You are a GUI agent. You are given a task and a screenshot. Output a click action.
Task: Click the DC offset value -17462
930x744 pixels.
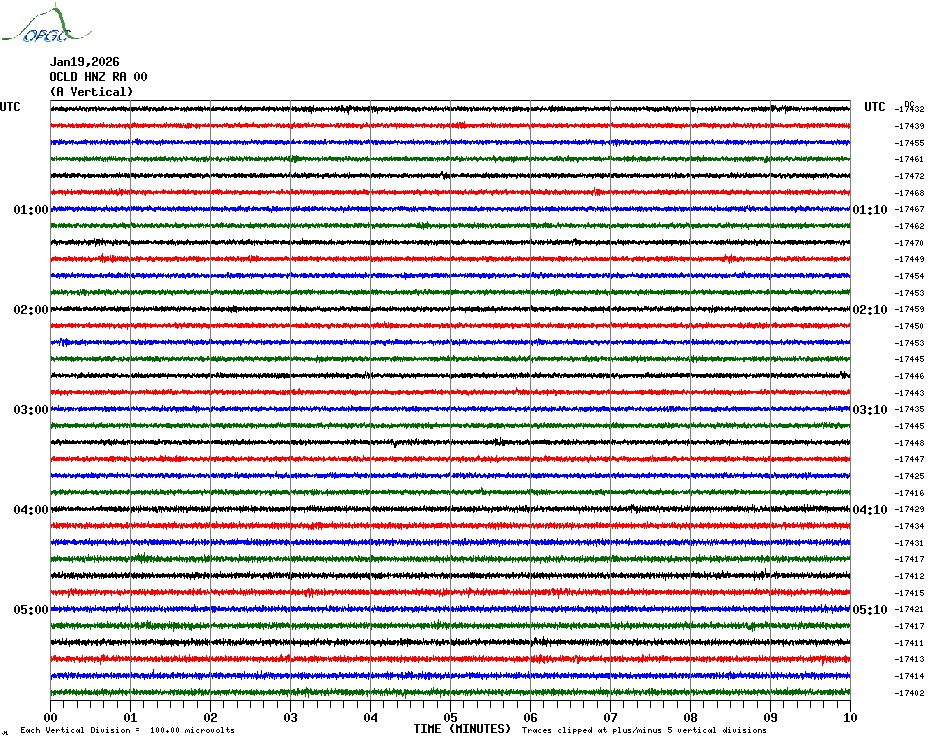909,226
